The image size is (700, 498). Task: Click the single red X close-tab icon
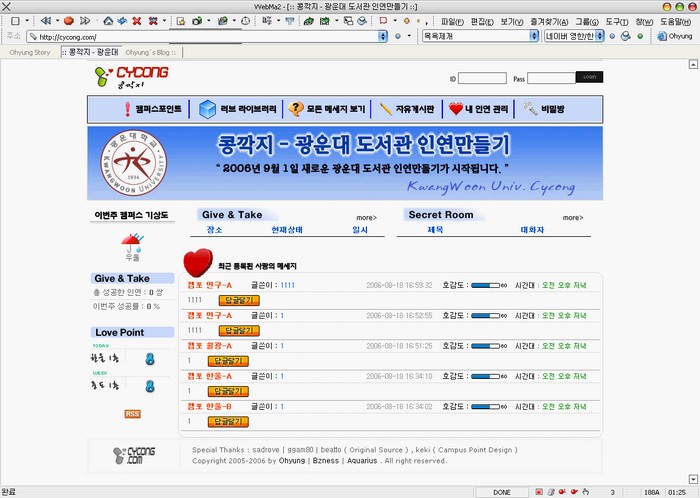pos(137,21)
